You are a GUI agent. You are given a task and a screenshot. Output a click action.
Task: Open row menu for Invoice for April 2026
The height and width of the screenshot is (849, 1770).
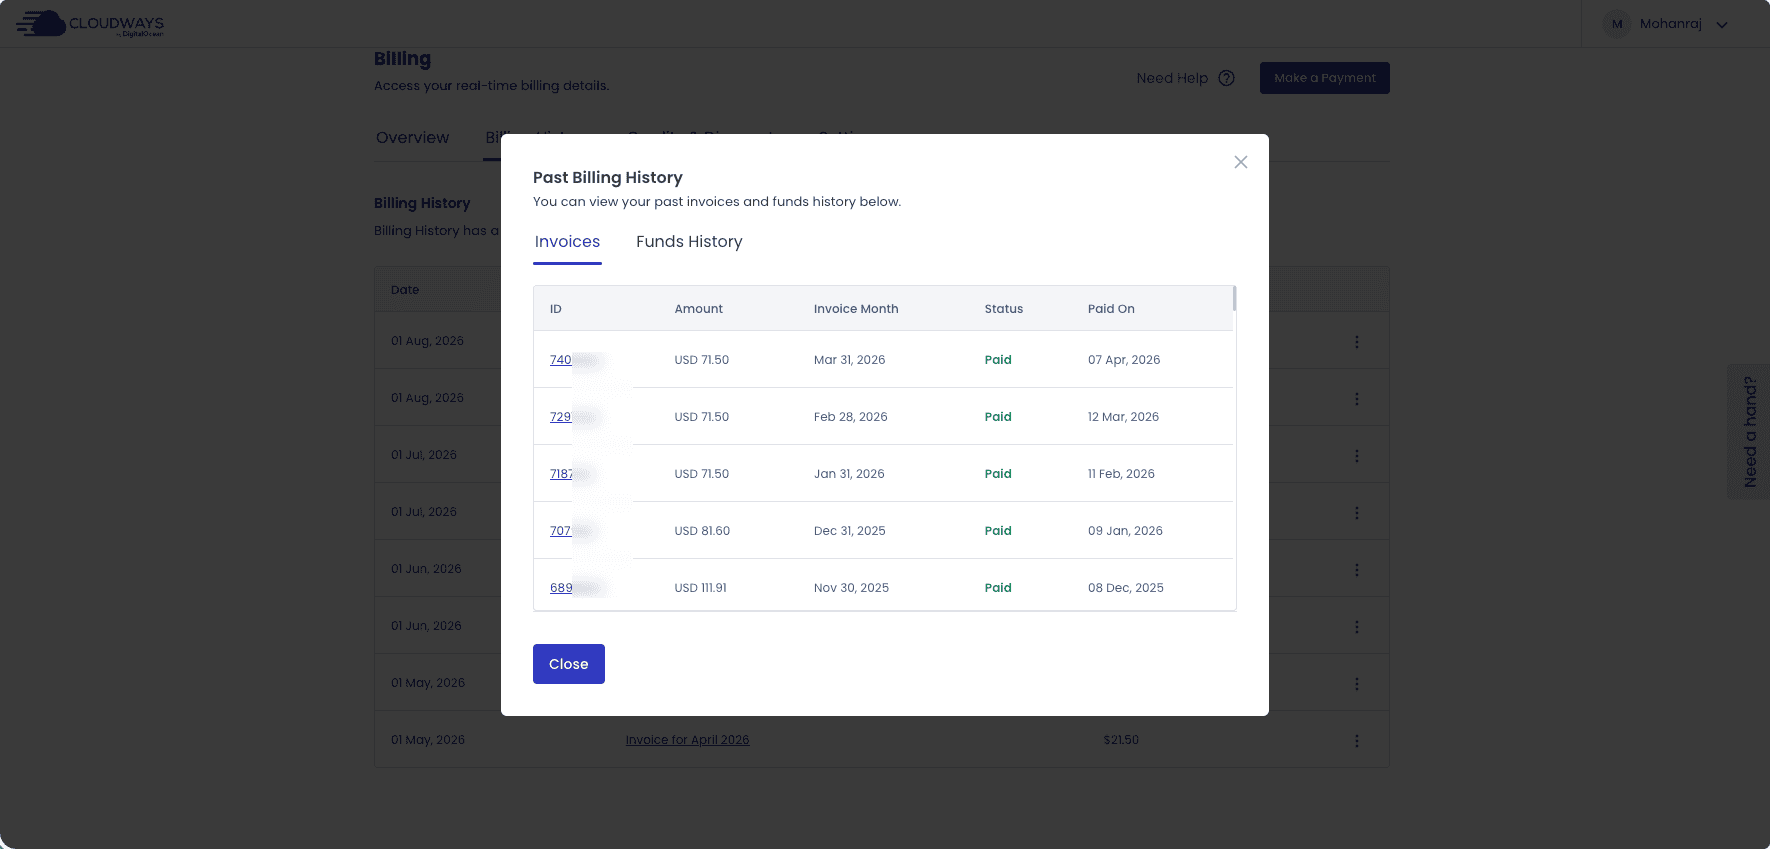[1356, 741]
